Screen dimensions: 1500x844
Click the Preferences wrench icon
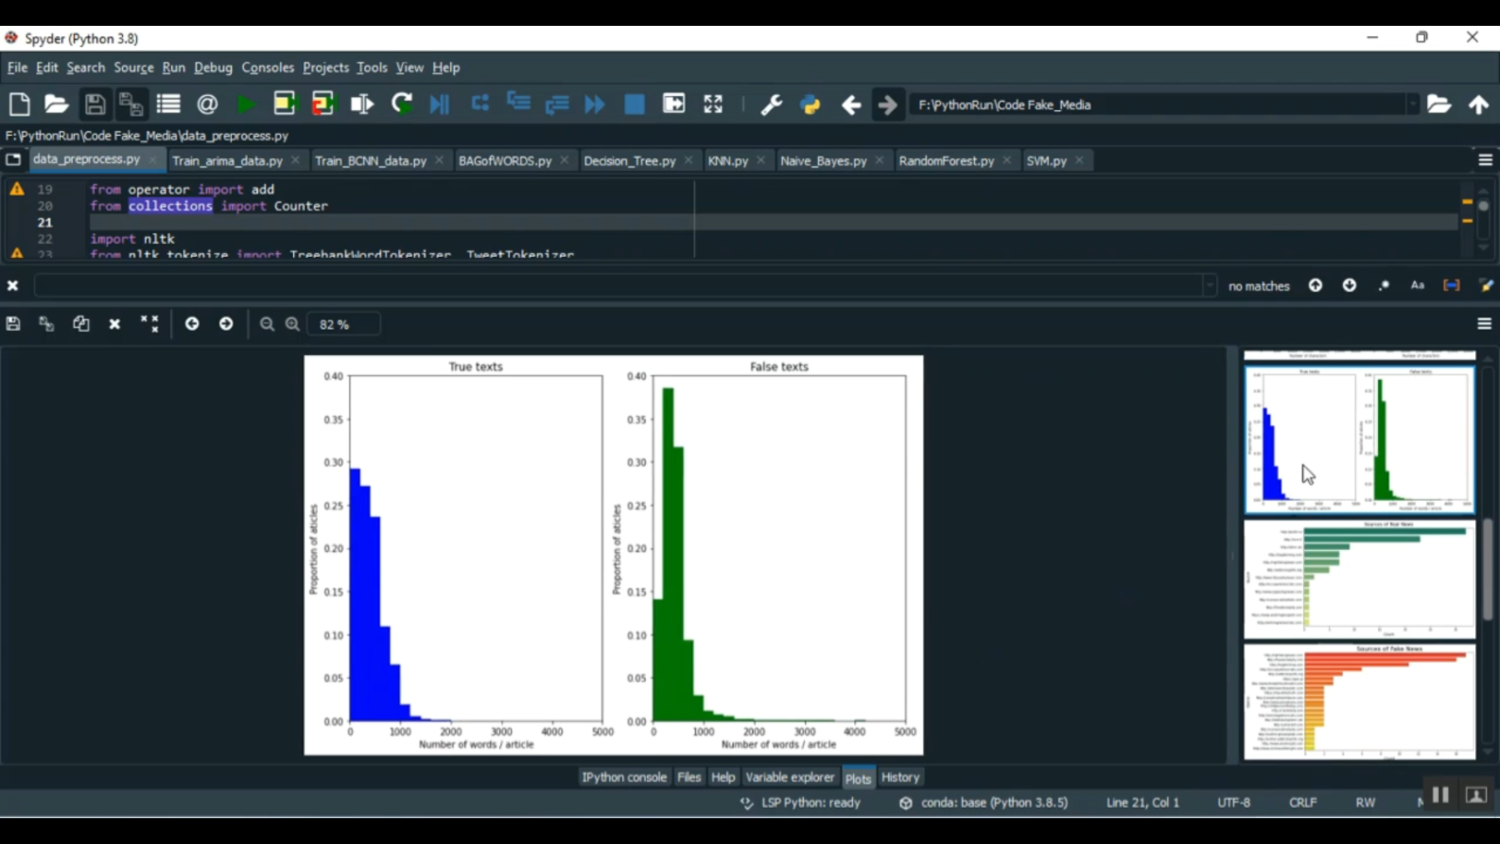[771, 104]
